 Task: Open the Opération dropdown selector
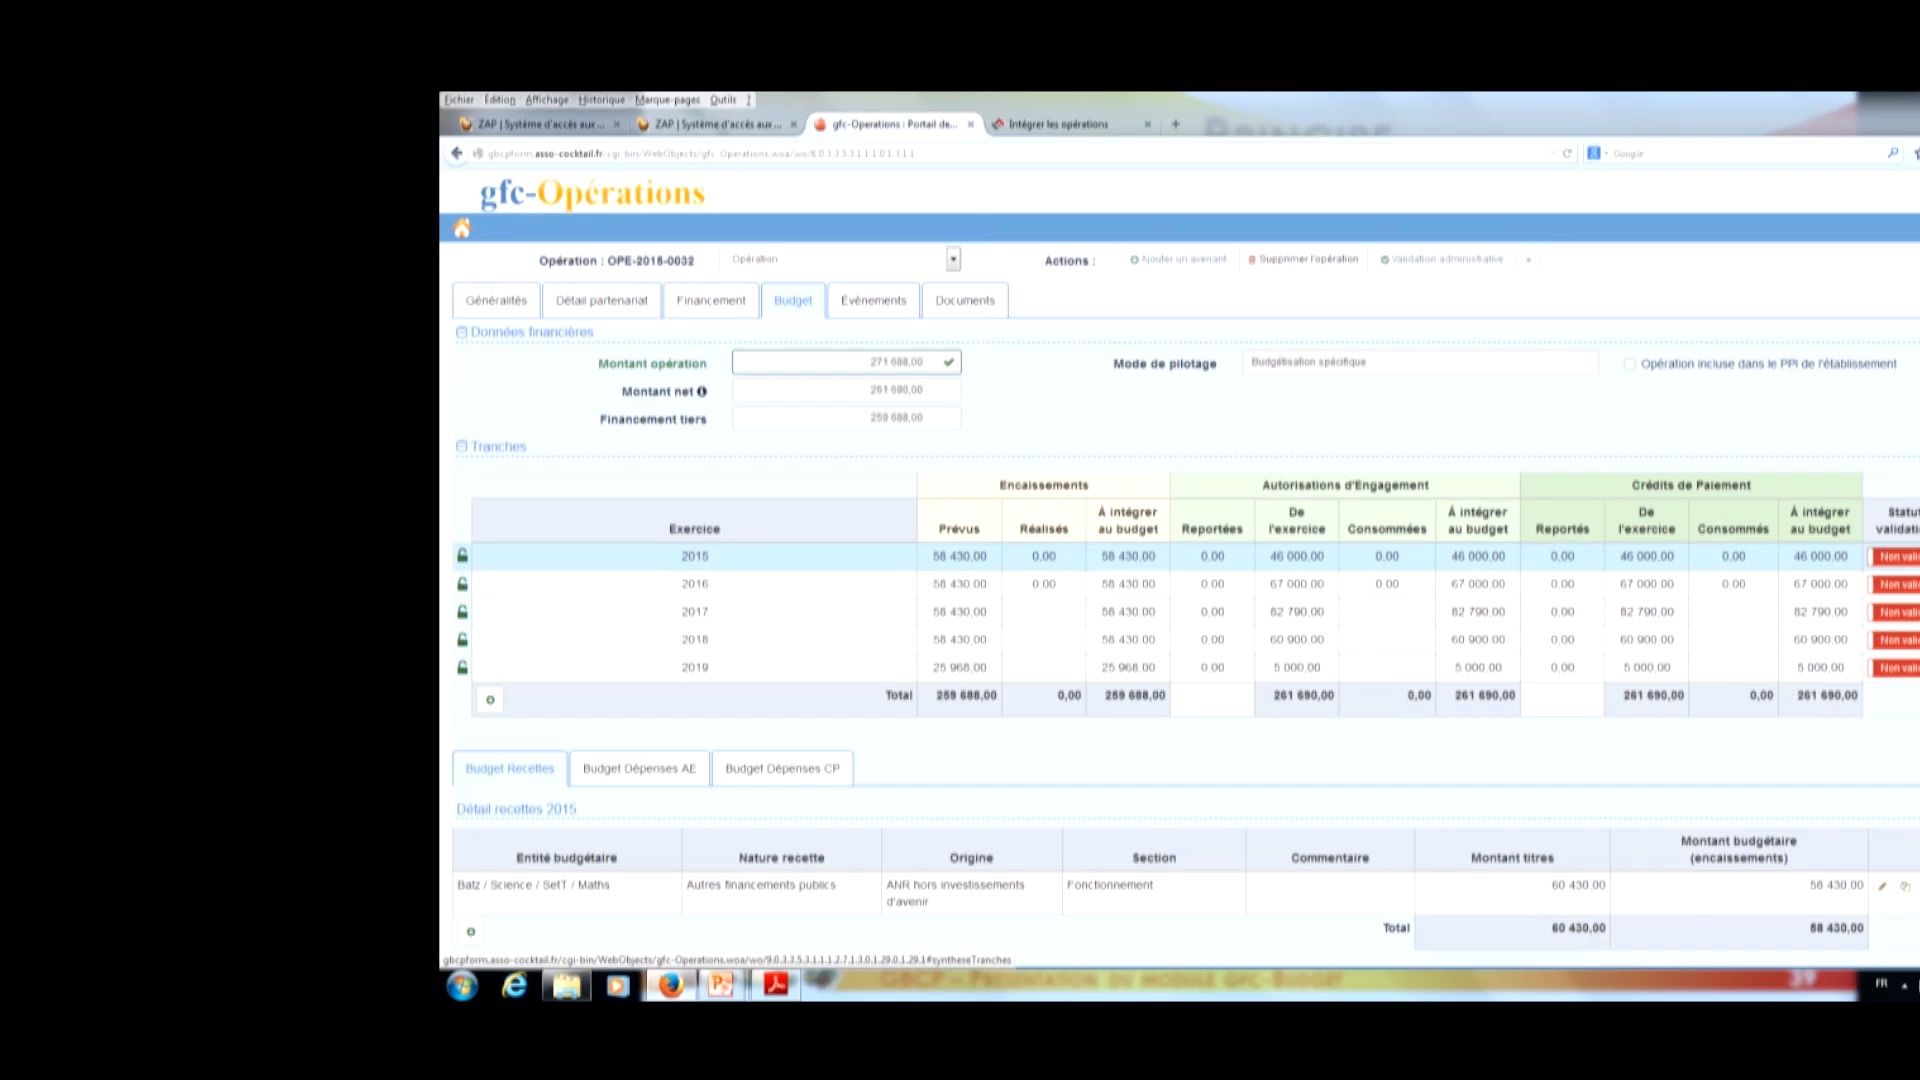pos(953,259)
